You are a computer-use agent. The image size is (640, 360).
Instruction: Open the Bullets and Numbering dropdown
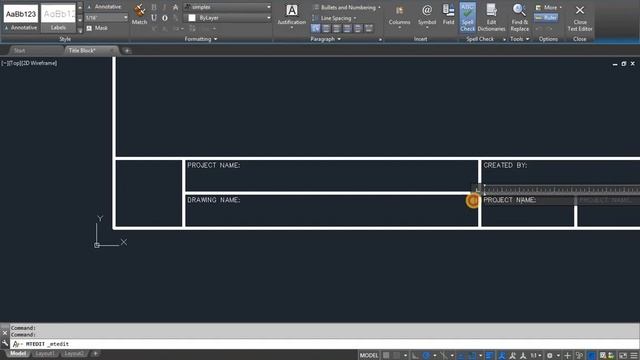[346, 7]
